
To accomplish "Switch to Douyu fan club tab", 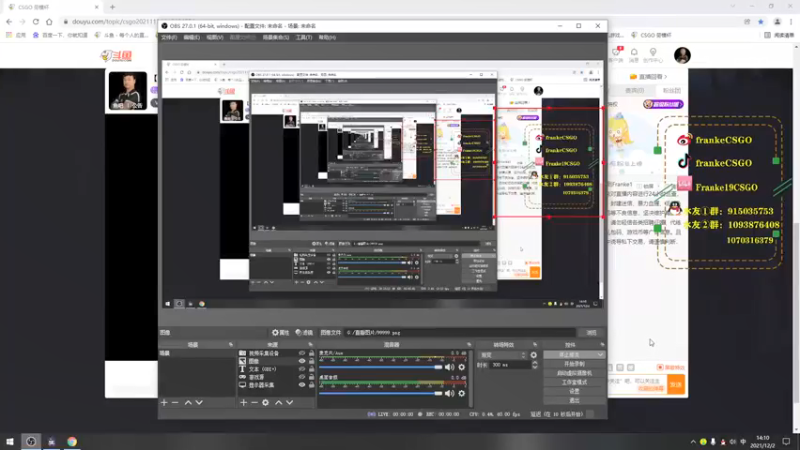I will [x=671, y=90].
